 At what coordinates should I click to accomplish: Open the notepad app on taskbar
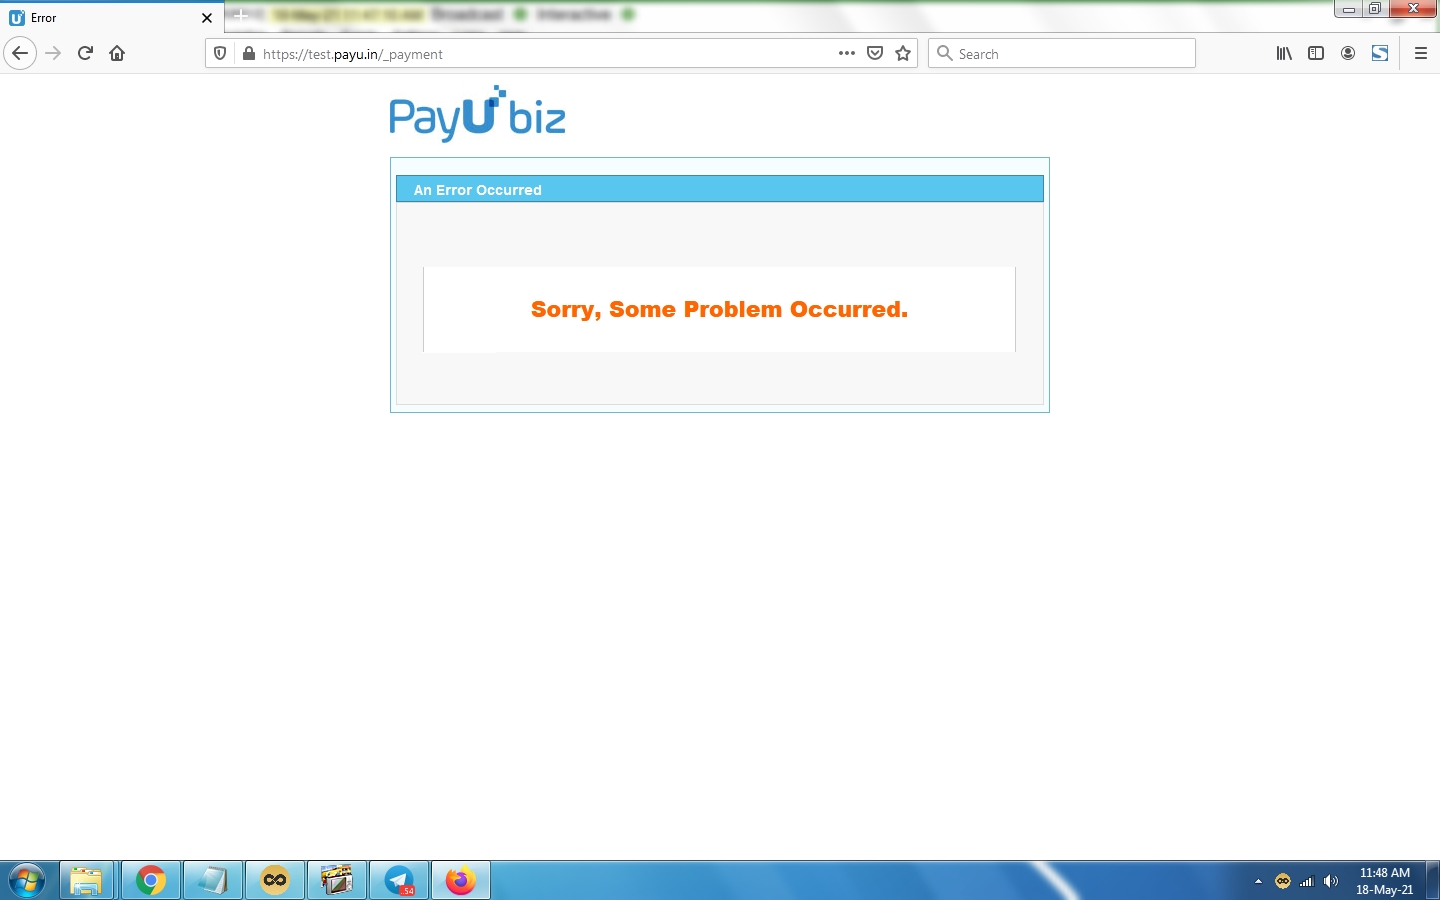pos(213,880)
